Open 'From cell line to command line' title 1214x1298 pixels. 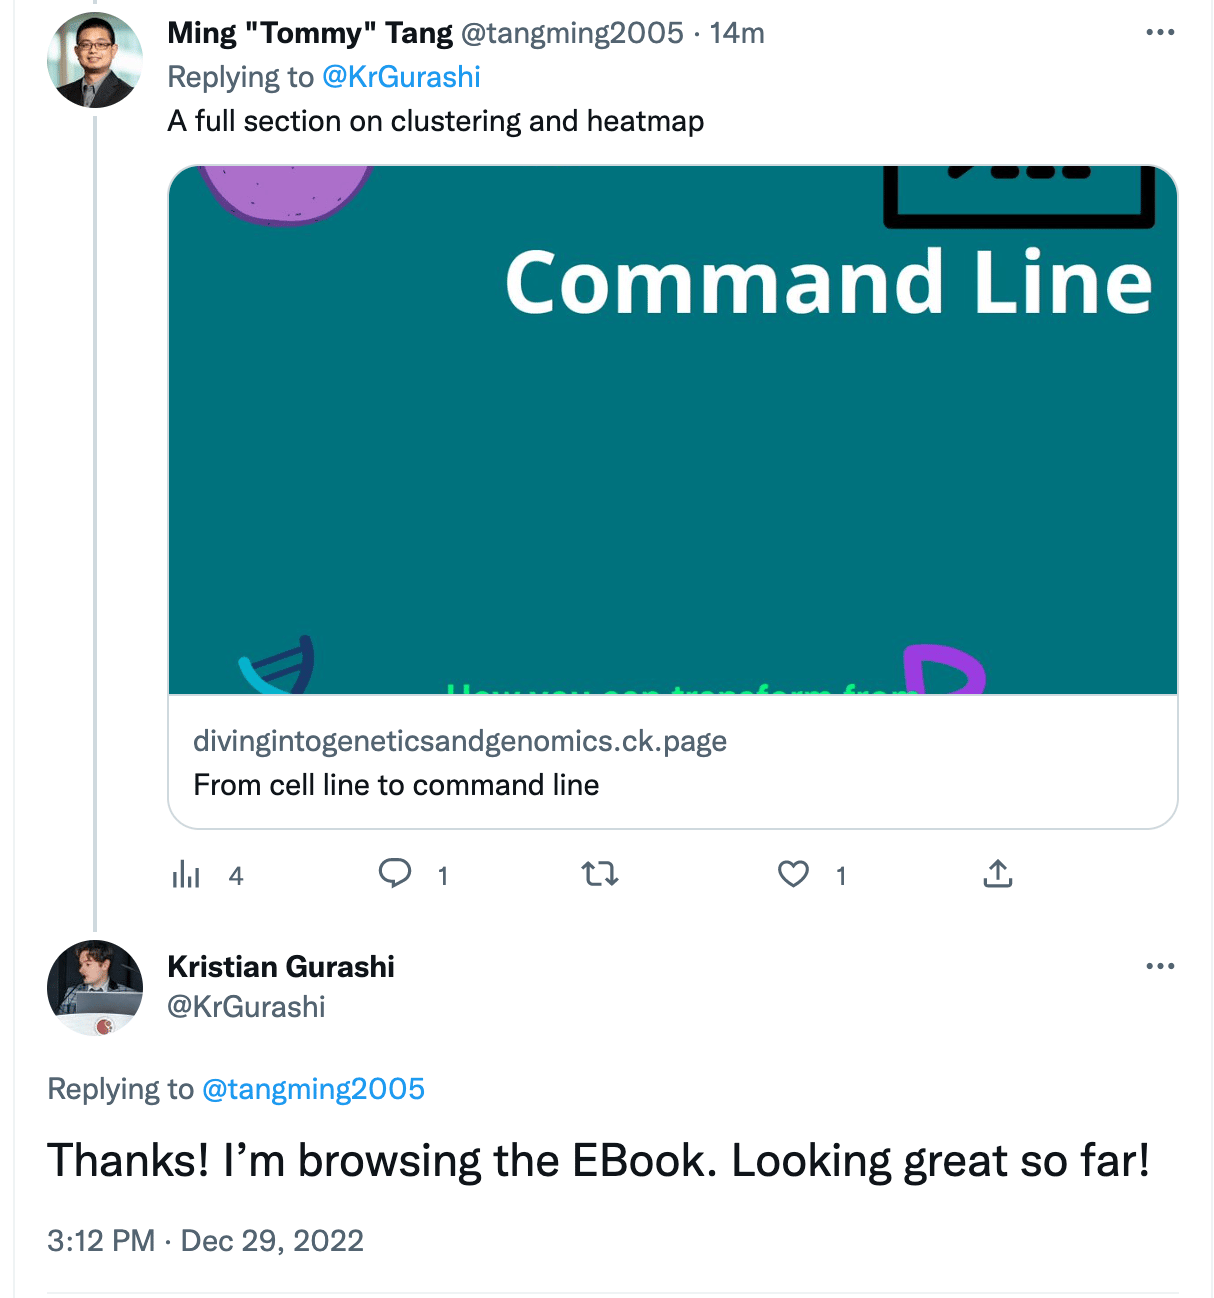[396, 785]
